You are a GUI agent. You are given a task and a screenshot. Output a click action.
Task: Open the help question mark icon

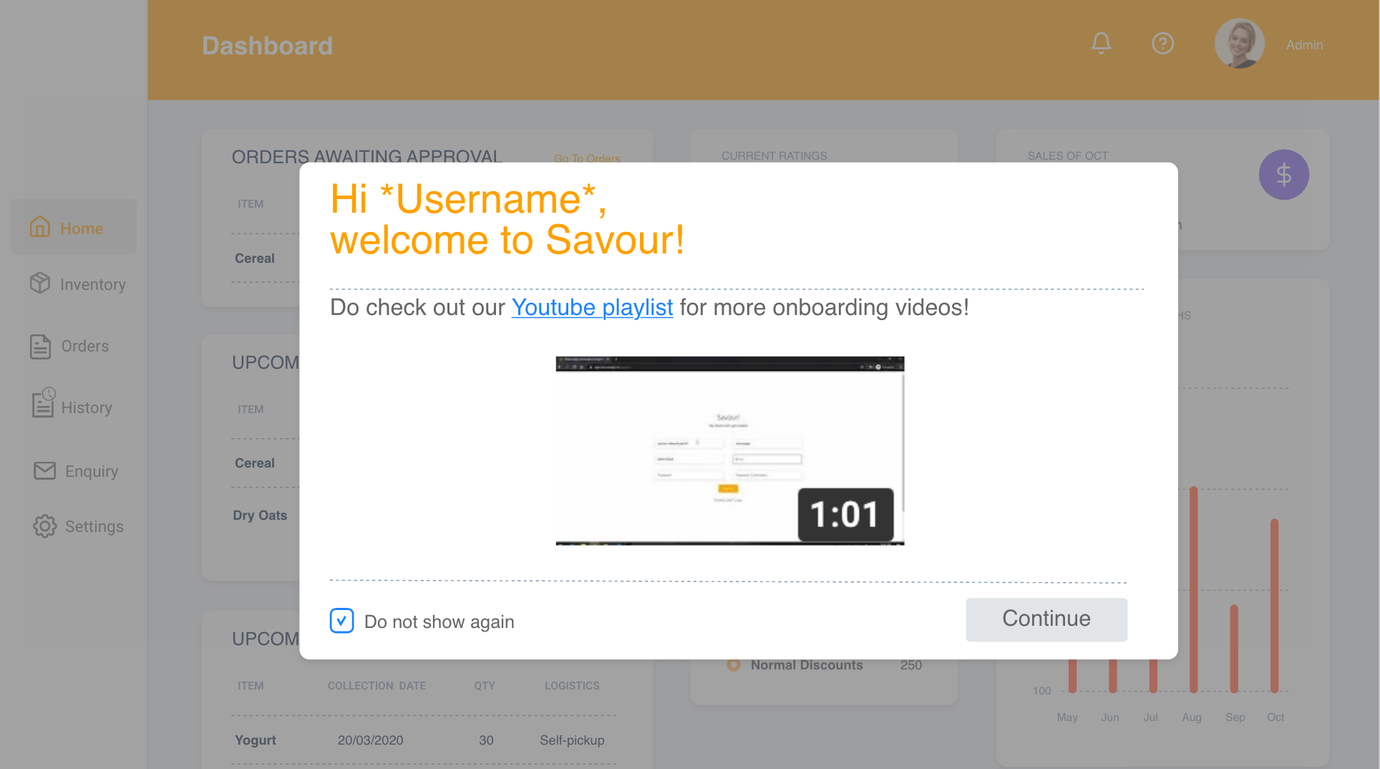[1162, 43]
